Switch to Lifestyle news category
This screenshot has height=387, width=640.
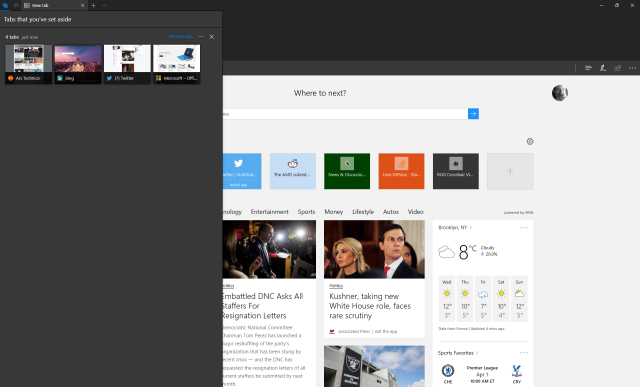pyautogui.click(x=363, y=211)
